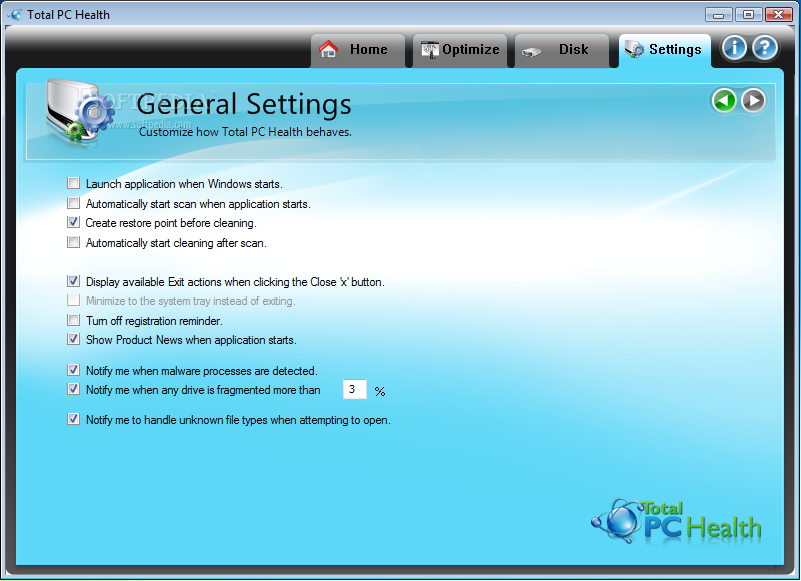
Task: Toggle malware processes notification checkbox
Action: (74, 370)
